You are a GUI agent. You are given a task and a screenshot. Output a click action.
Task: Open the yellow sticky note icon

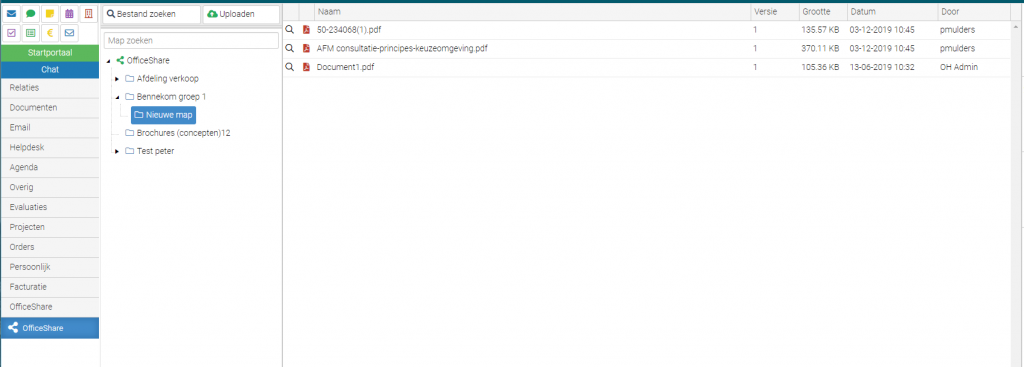[50, 14]
